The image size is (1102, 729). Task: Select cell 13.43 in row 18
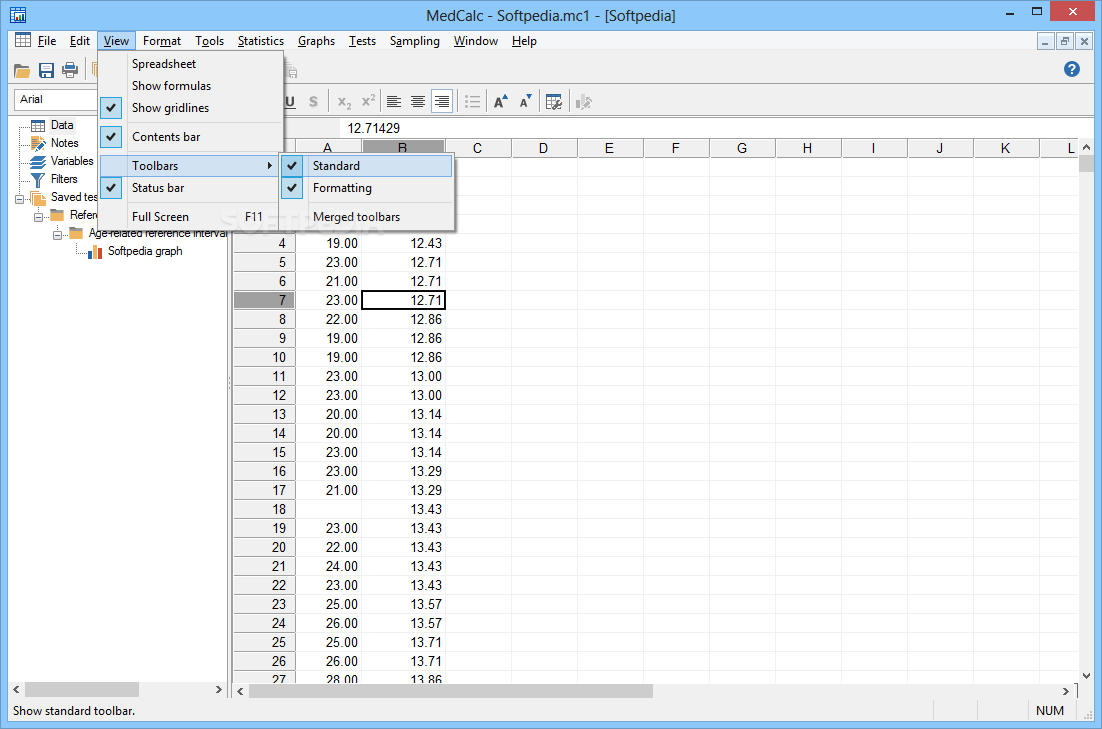pos(403,509)
